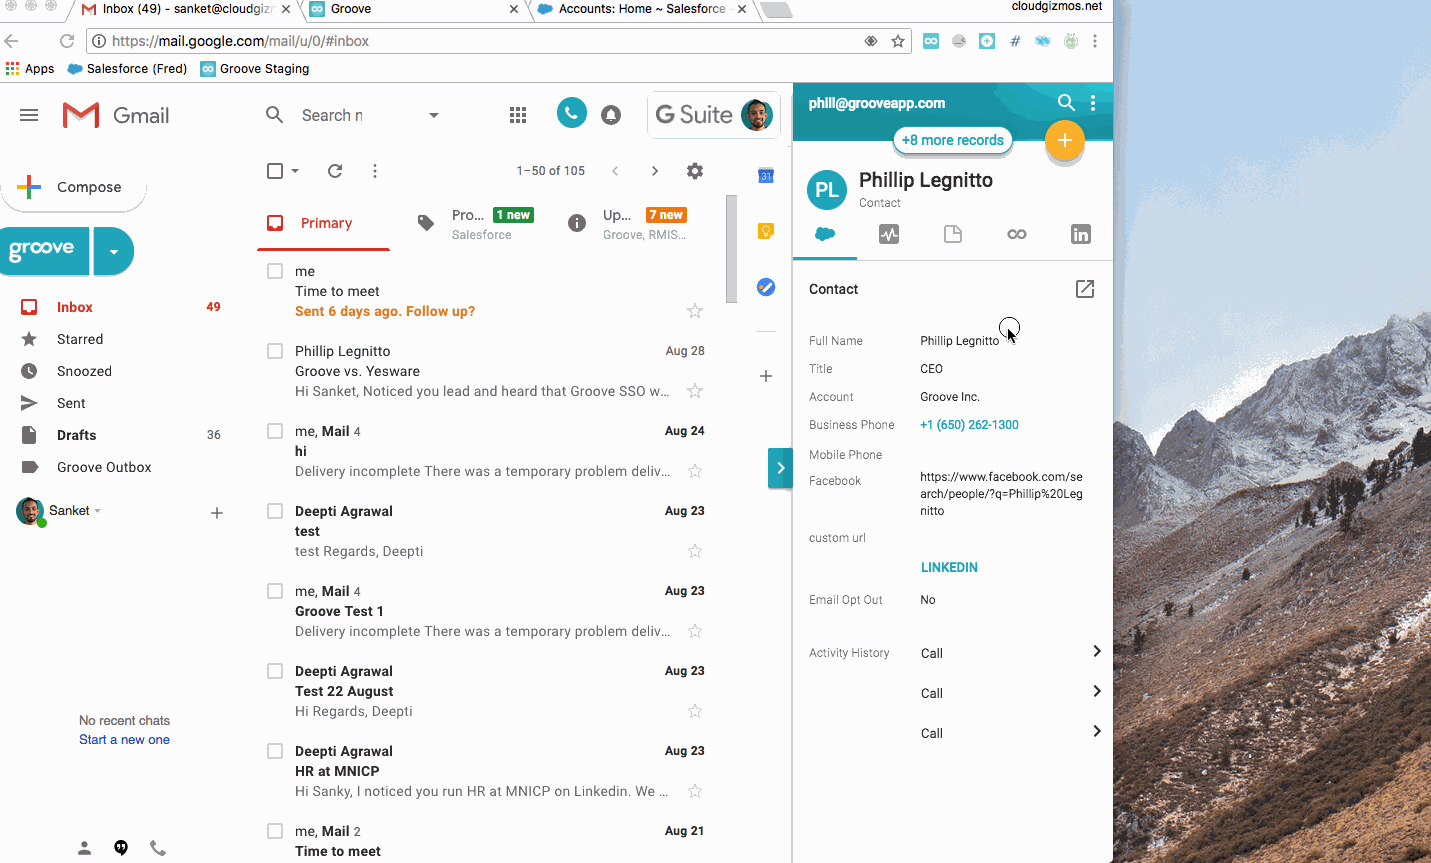Image resolution: width=1431 pixels, height=863 pixels.
Task: Click the email list scrollbar
Action: pos(732,249)
